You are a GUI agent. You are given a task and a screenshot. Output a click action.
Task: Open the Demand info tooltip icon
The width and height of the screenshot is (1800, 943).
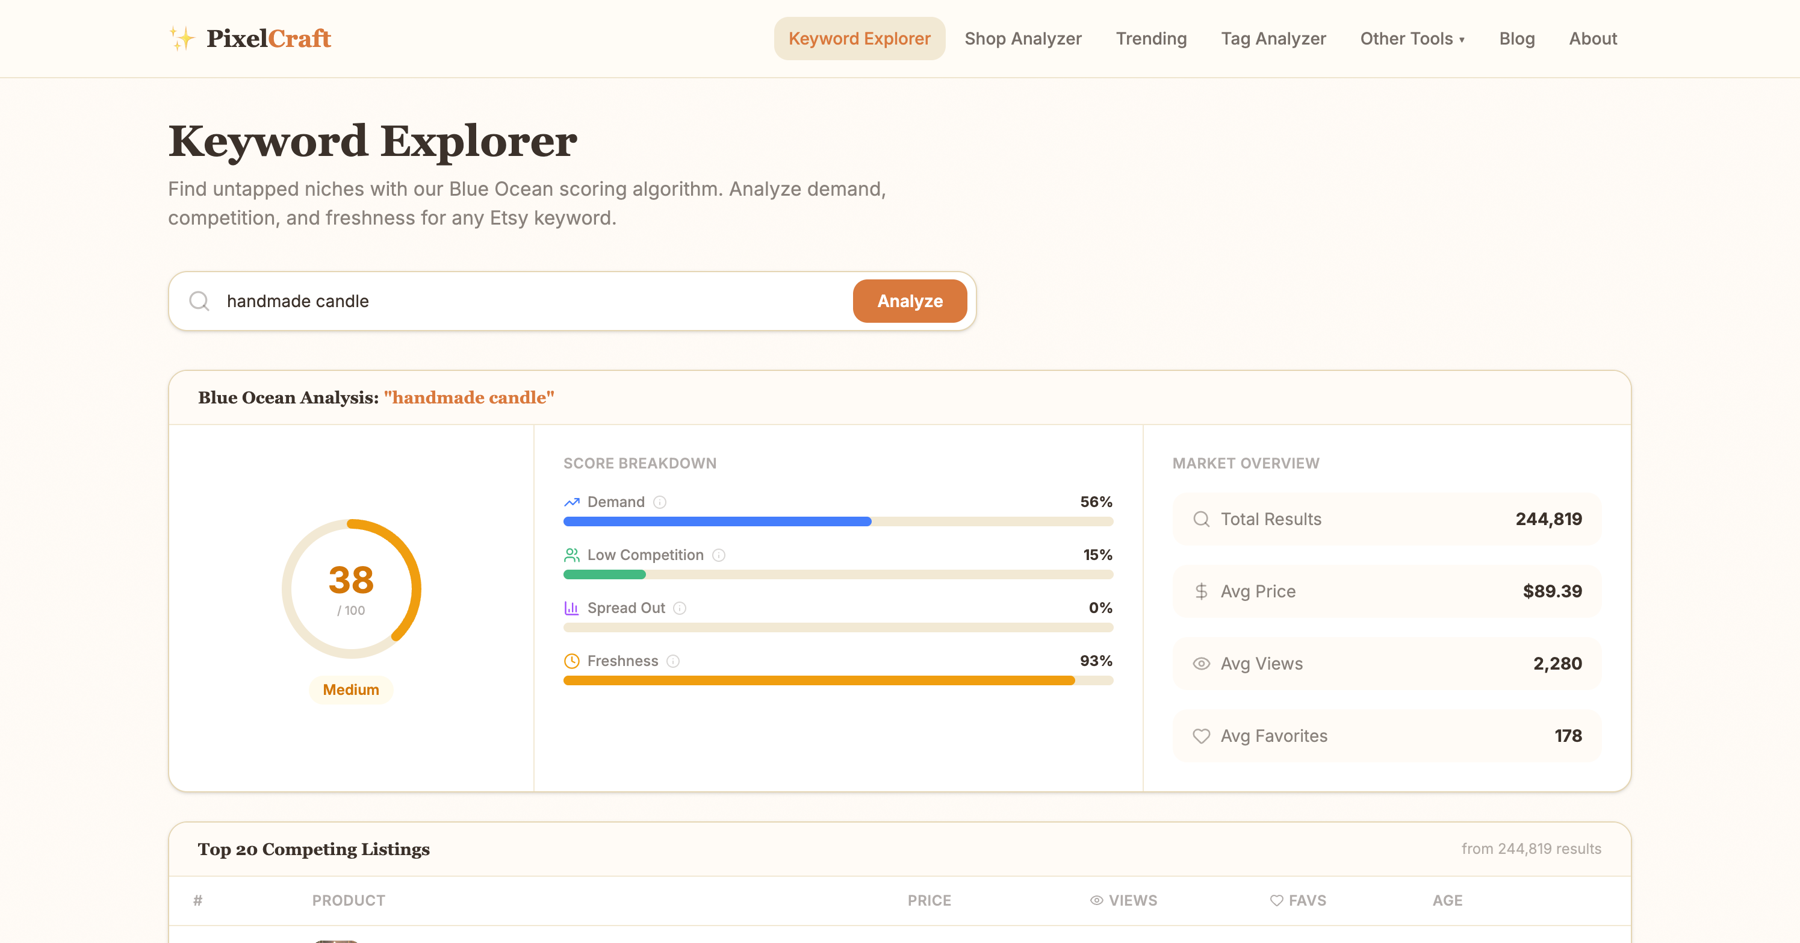pos(660,502)
